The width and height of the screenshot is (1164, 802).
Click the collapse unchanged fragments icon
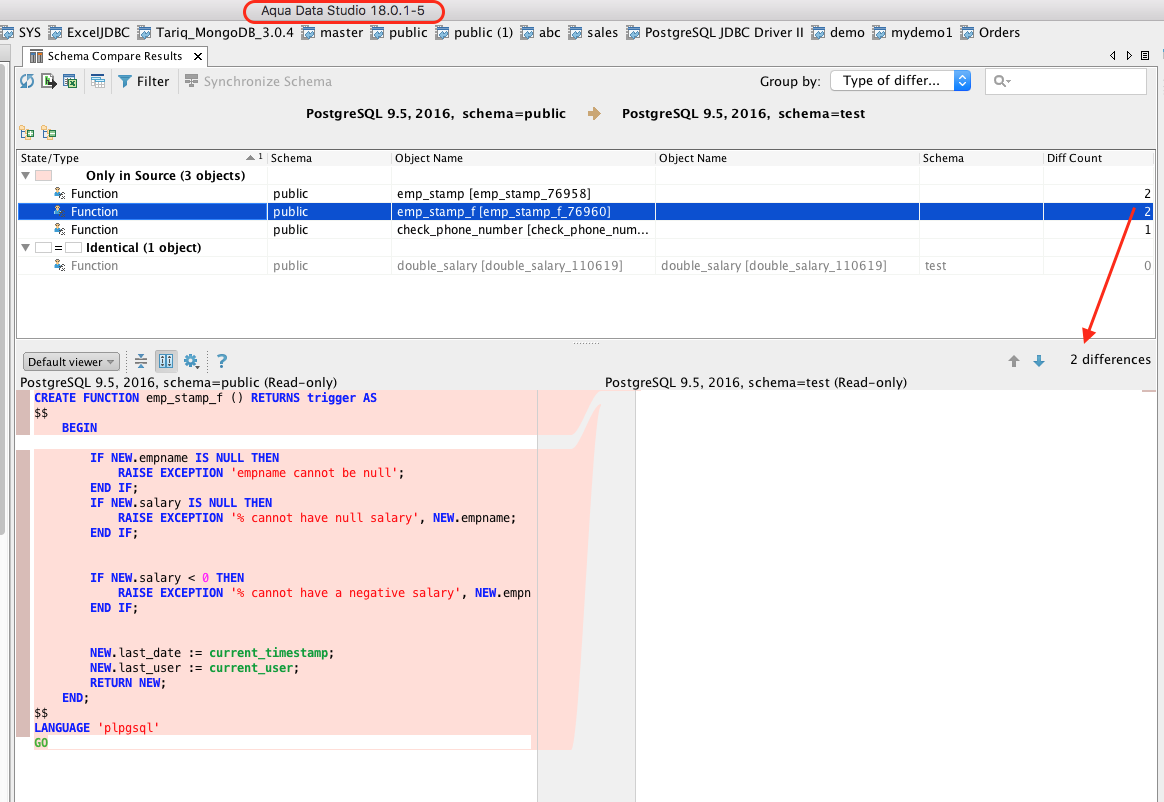point(140,361)
